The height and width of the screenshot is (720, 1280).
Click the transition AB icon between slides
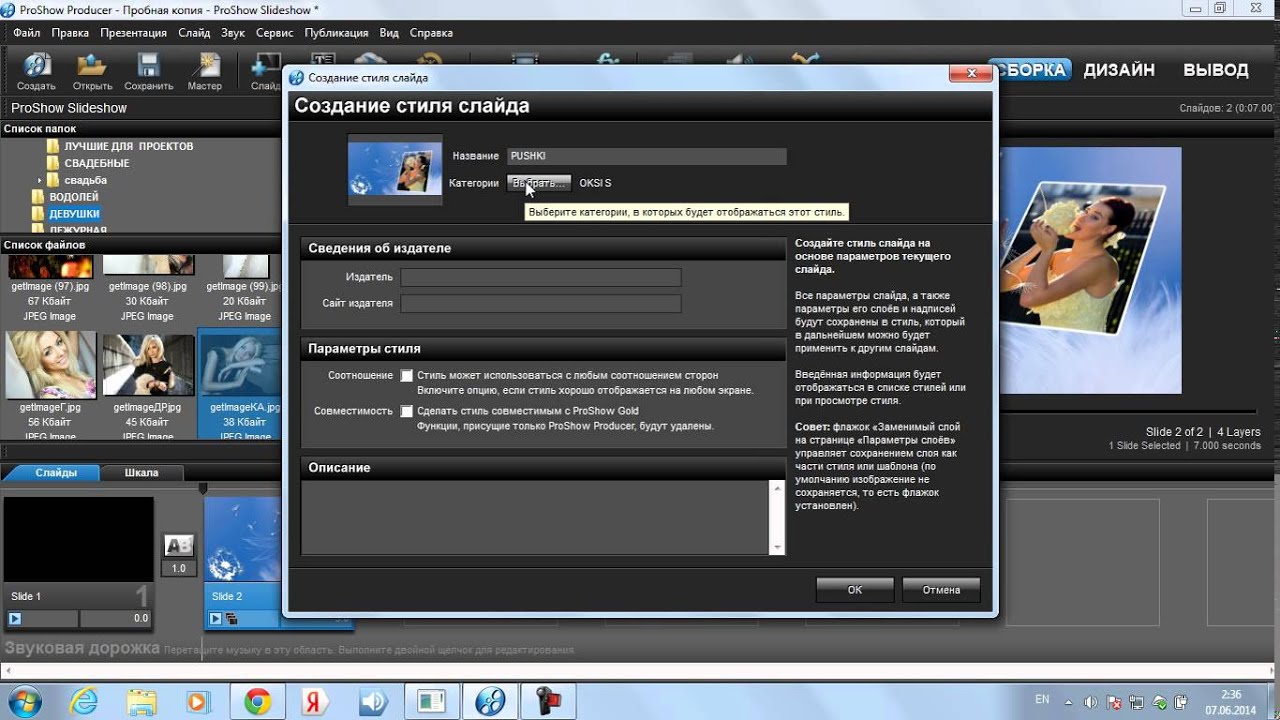(x=178, y=546)
